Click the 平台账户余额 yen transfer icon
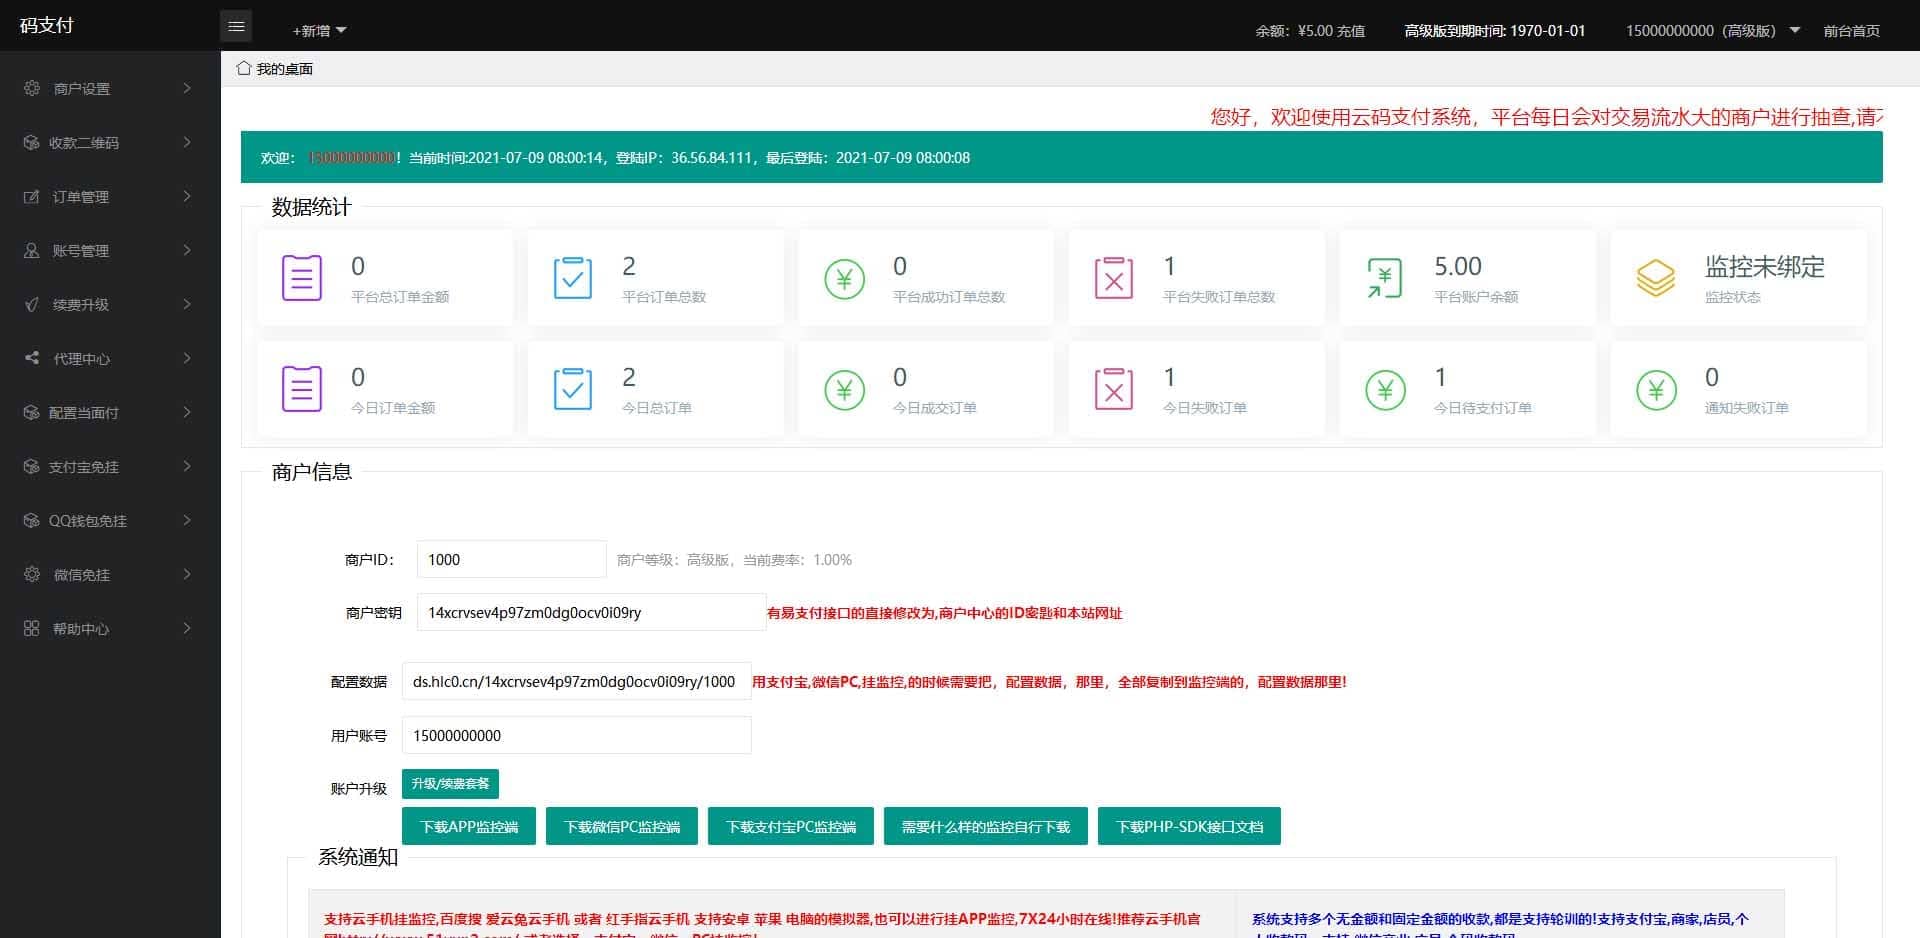 [x=1384, y=278]
